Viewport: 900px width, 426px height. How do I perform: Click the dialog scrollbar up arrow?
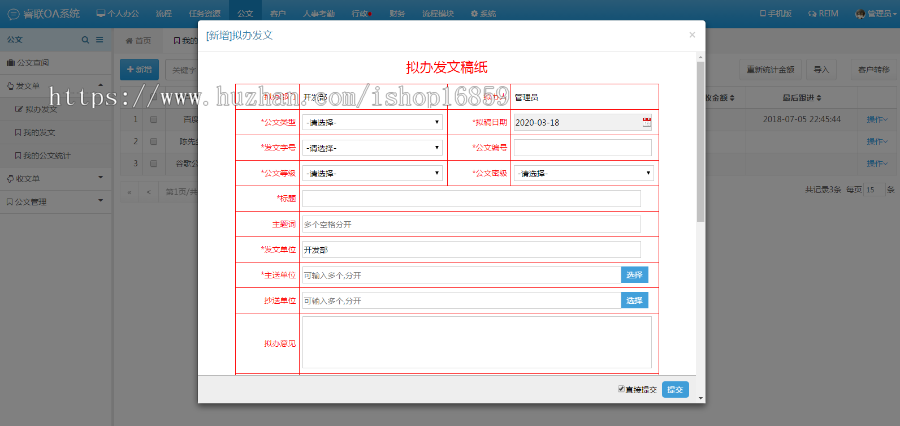coord(700,56)
